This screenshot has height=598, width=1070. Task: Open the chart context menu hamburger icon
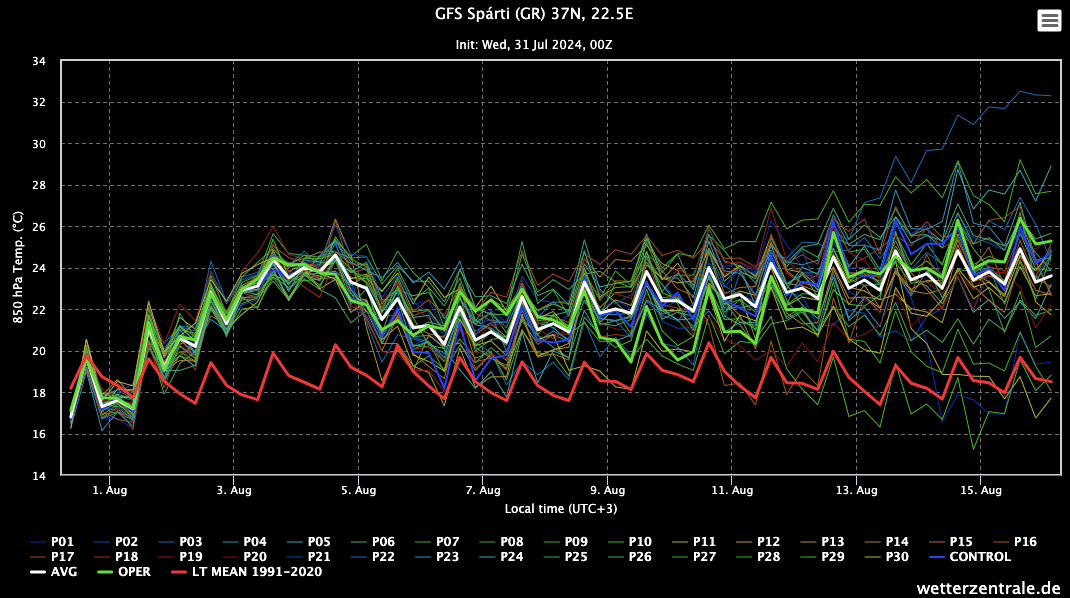(x=1049, y=20)
